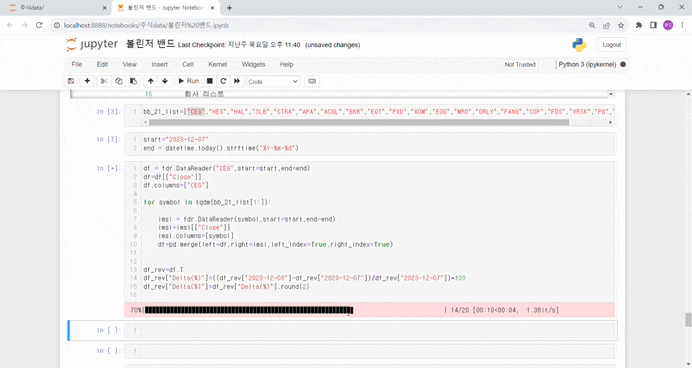Open the File menu

coord(77,64)
